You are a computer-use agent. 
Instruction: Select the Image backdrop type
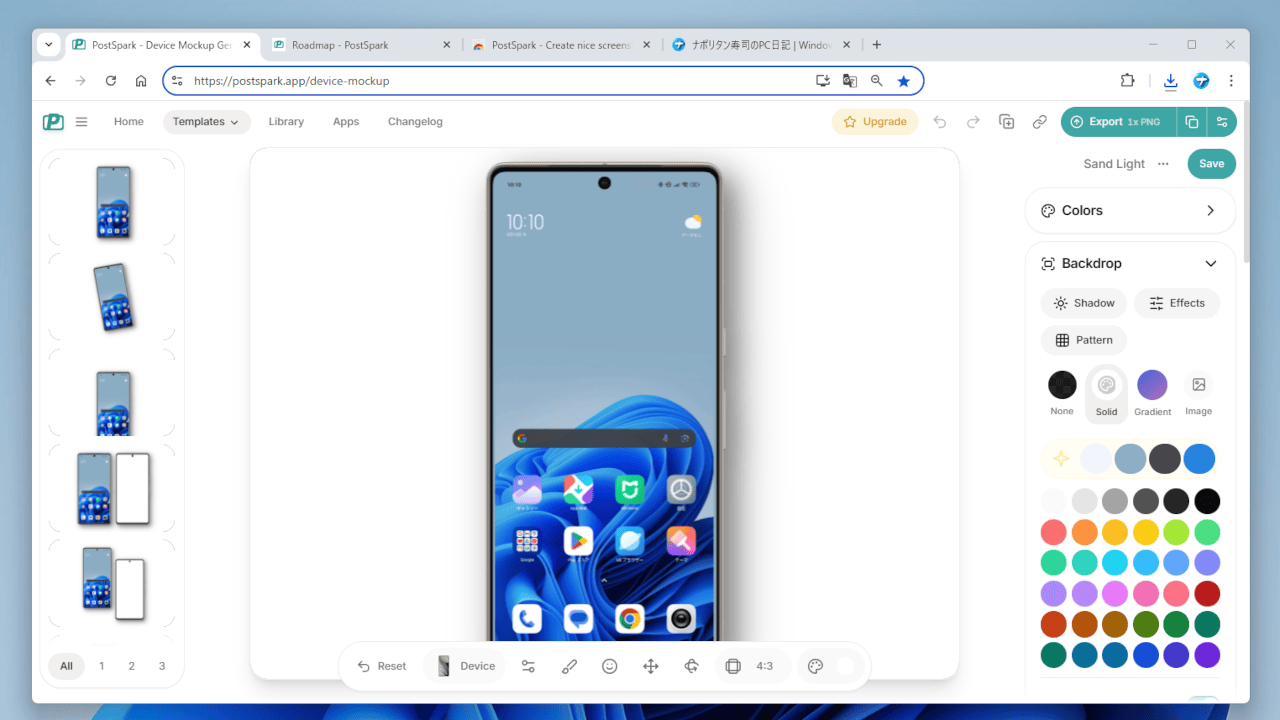[x=1198, y=393]
